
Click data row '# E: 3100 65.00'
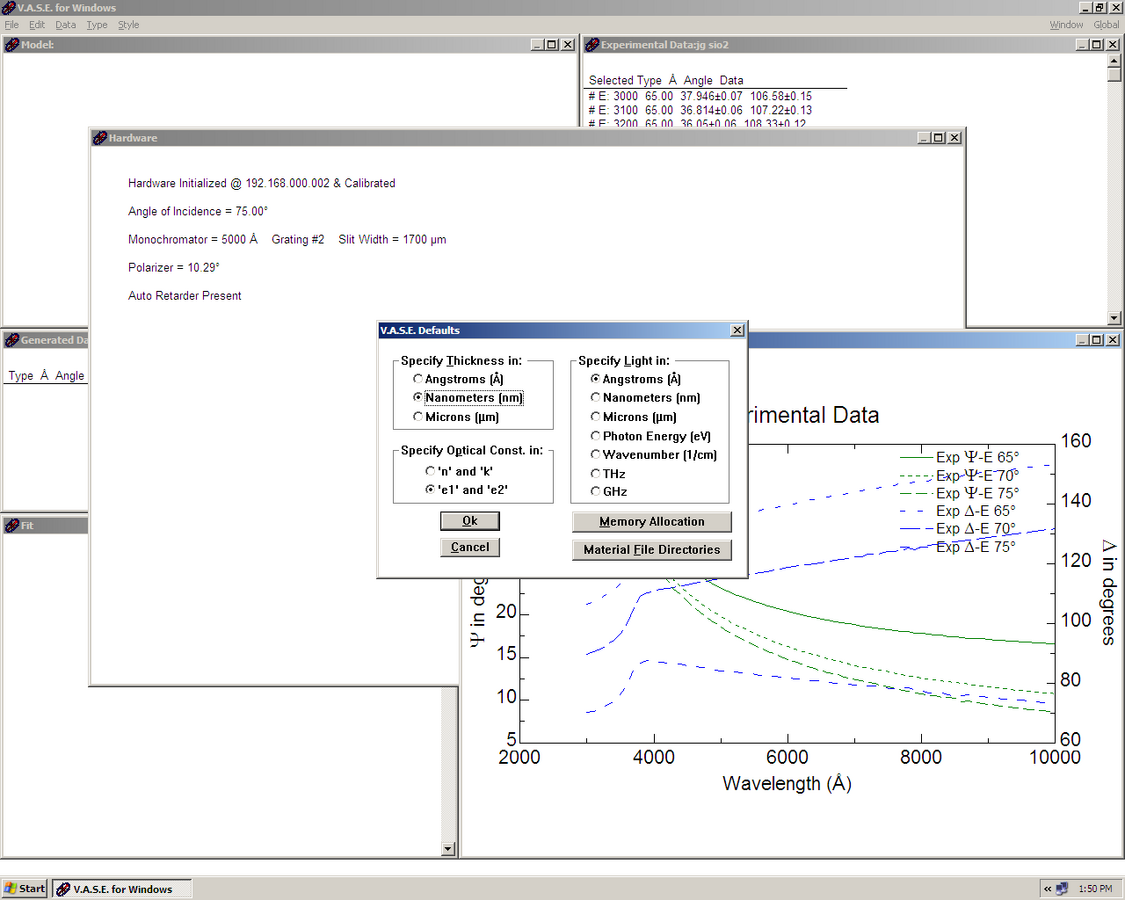pos(700,111)
